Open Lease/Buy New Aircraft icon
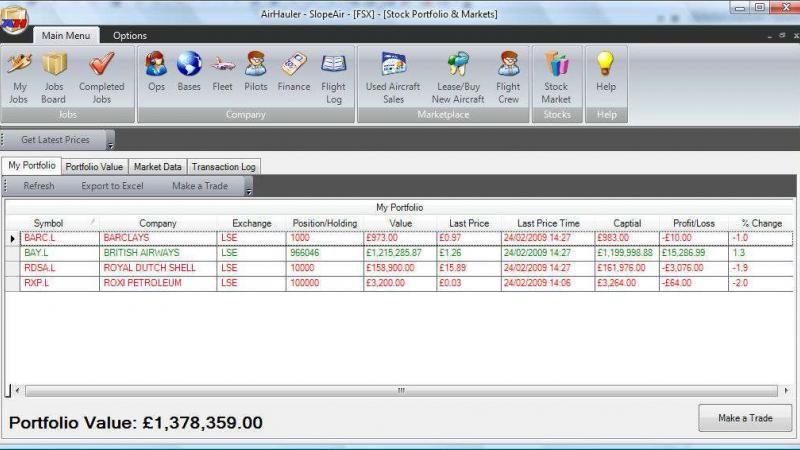The image size is (800, 450). point(458,77)
